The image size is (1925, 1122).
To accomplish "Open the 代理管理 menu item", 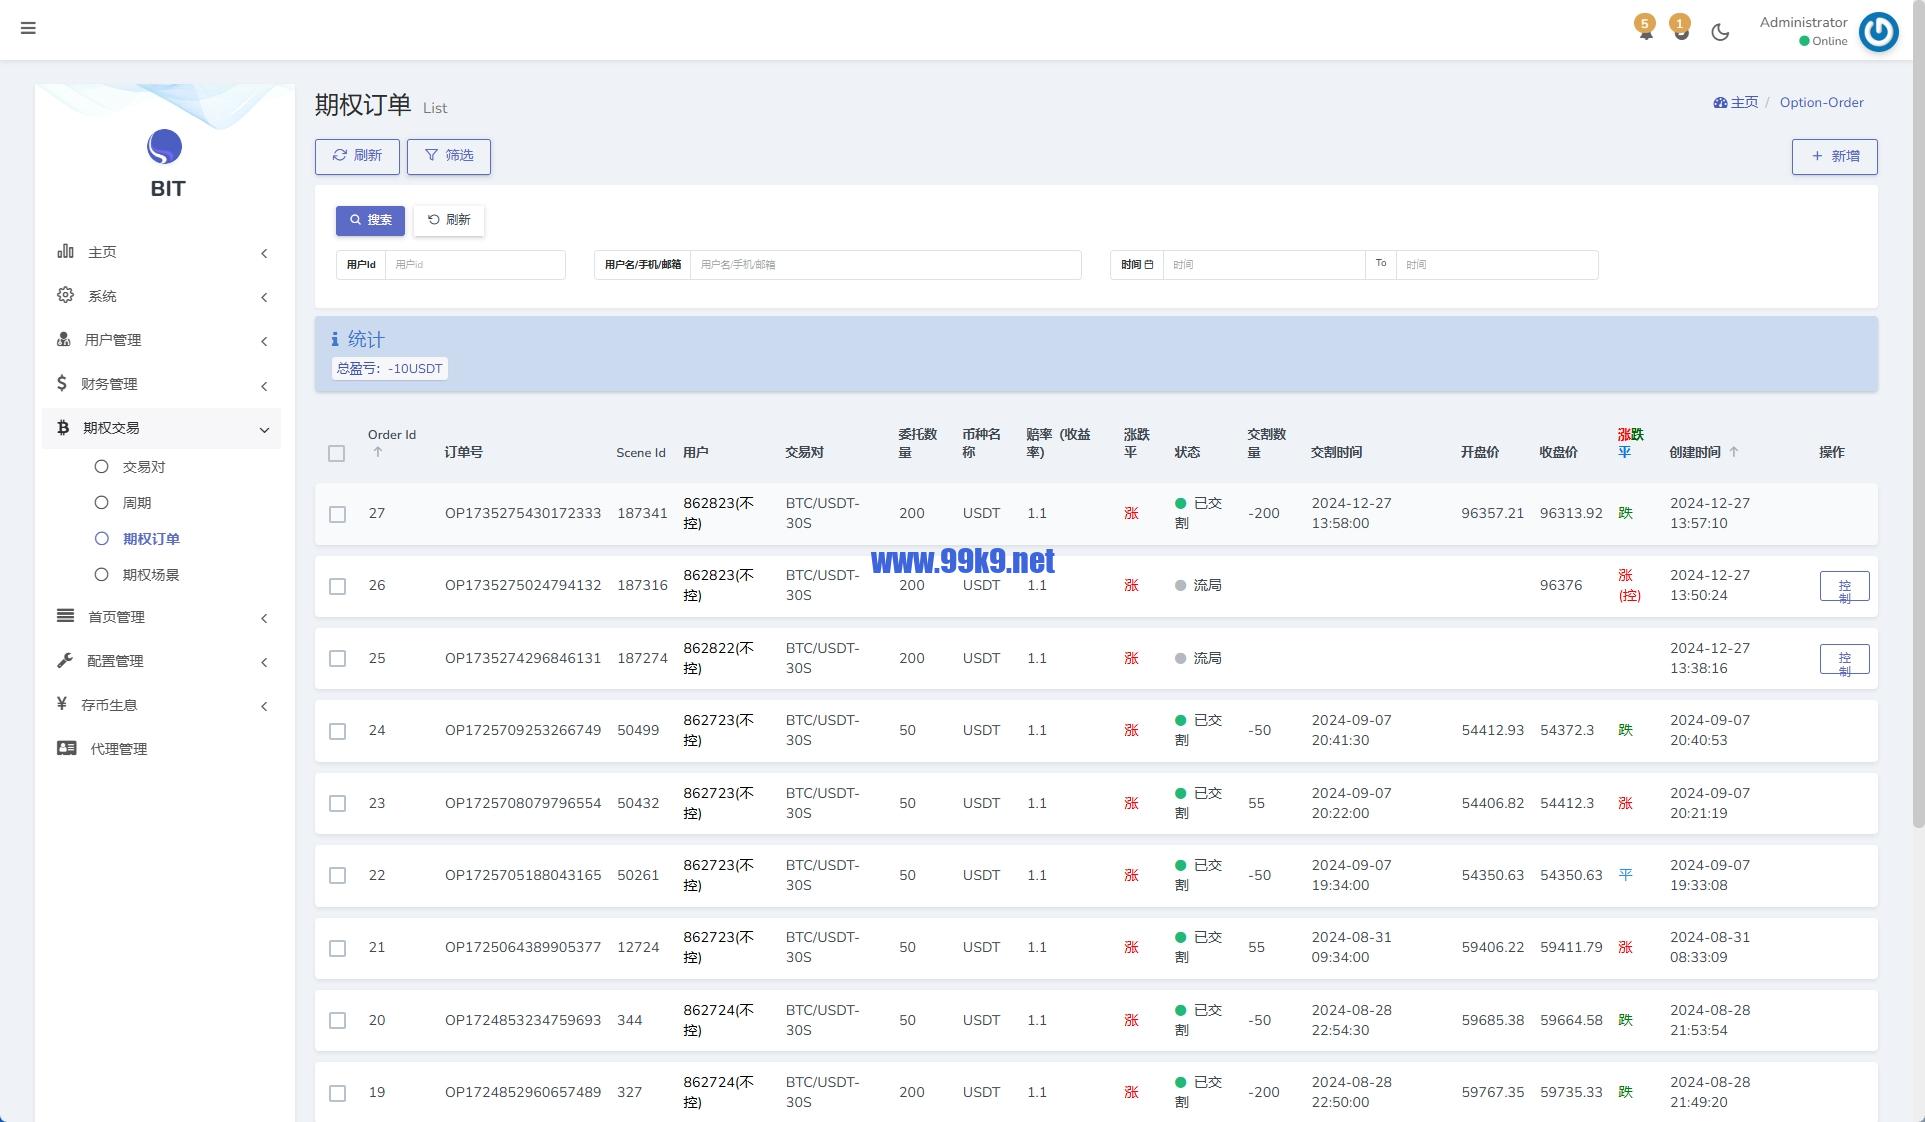I will pos(161,748).
